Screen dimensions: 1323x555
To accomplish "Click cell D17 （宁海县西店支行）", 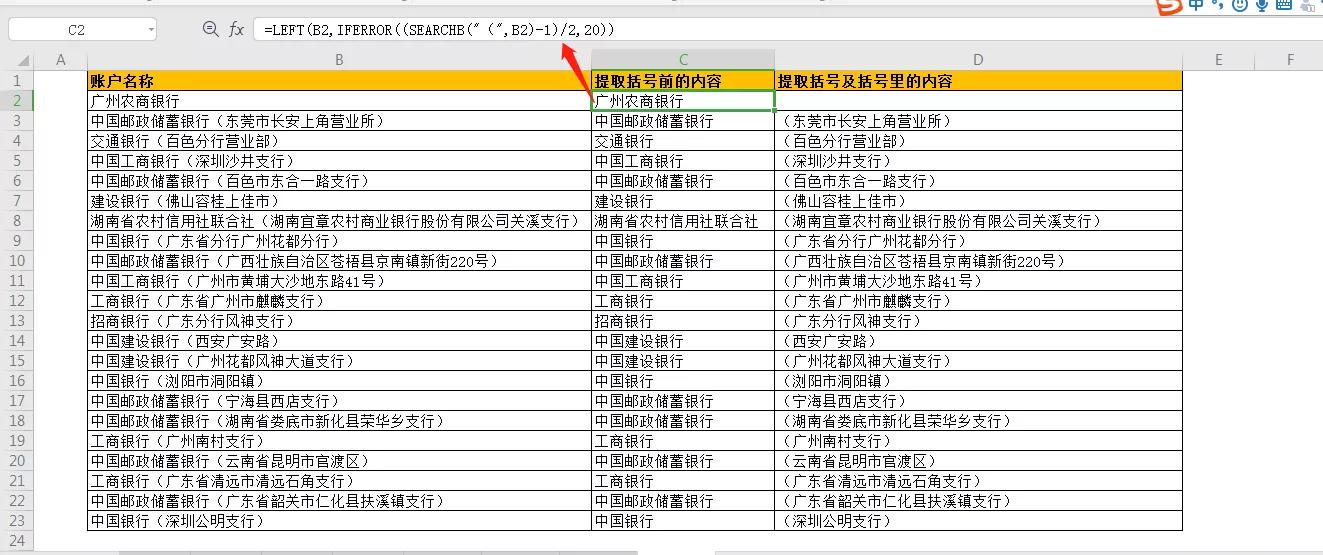I will click(978, 401).
